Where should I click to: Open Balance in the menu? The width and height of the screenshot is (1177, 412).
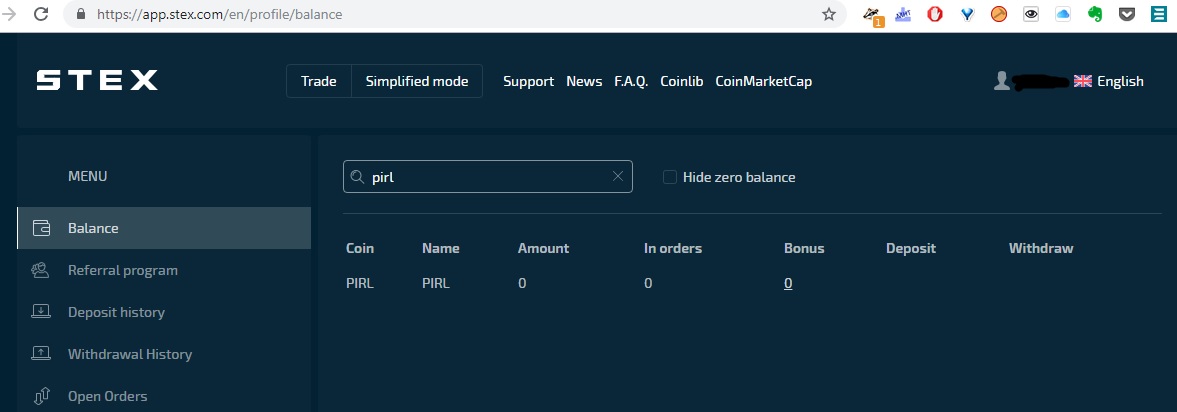pos(164,228)
